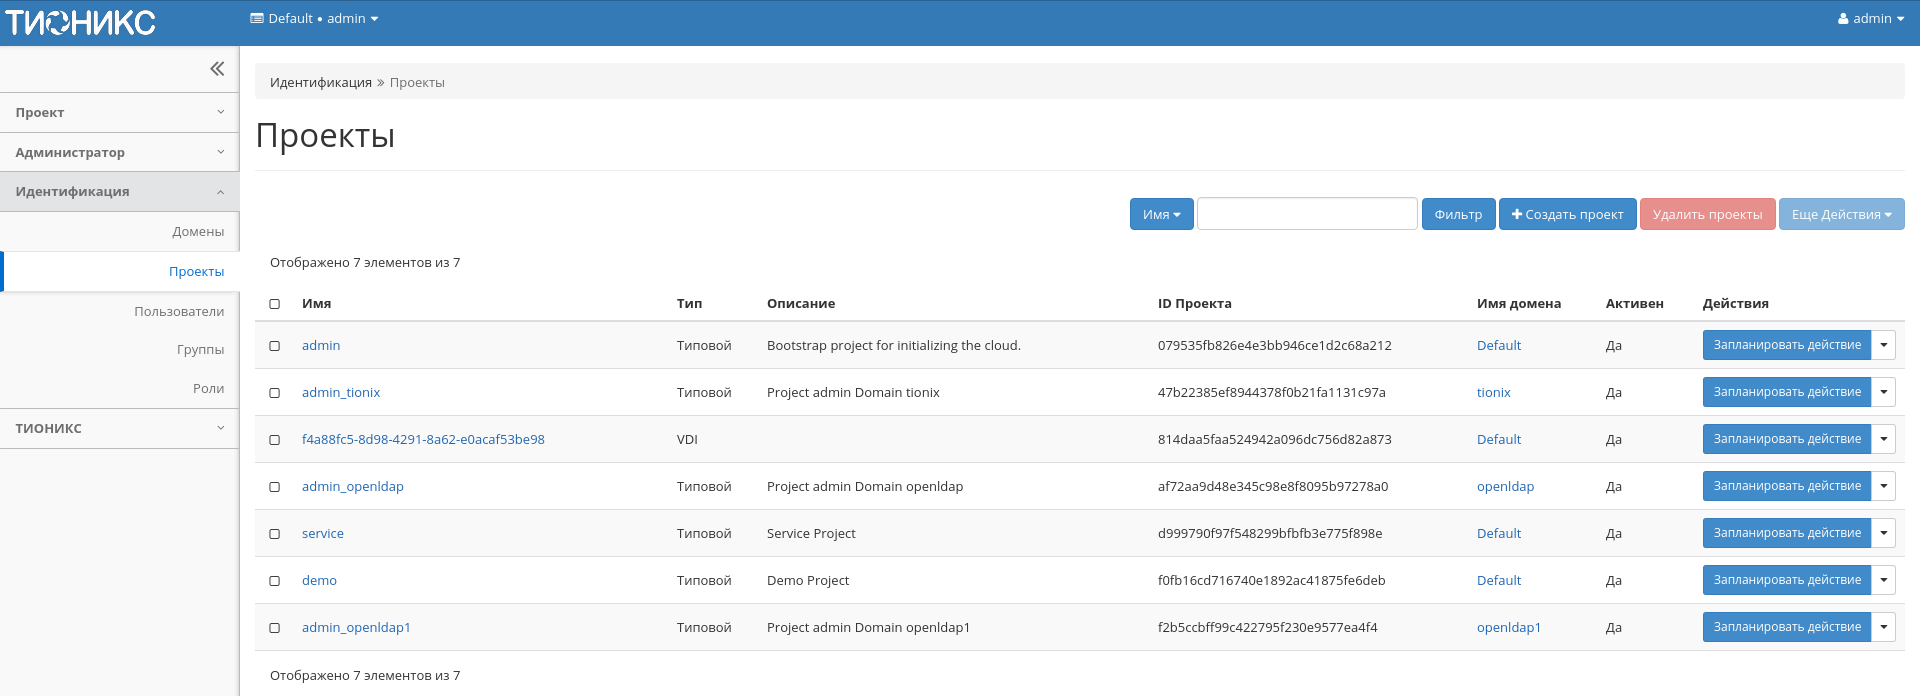Click the TIONIX logo
Viewport: 1920px width, 696px height.
pos(81,22)
